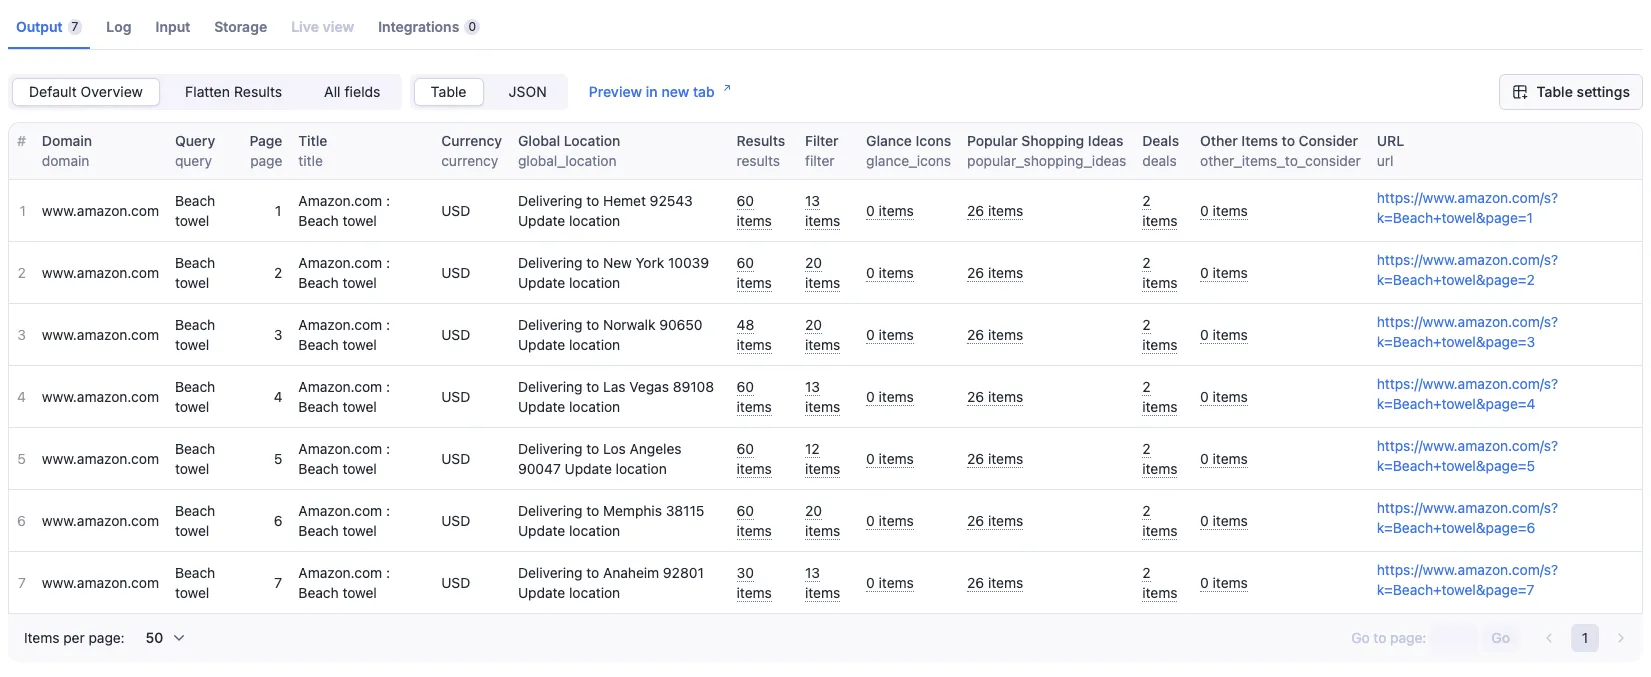Click the Table settings grid icon

pos(1520,92)
